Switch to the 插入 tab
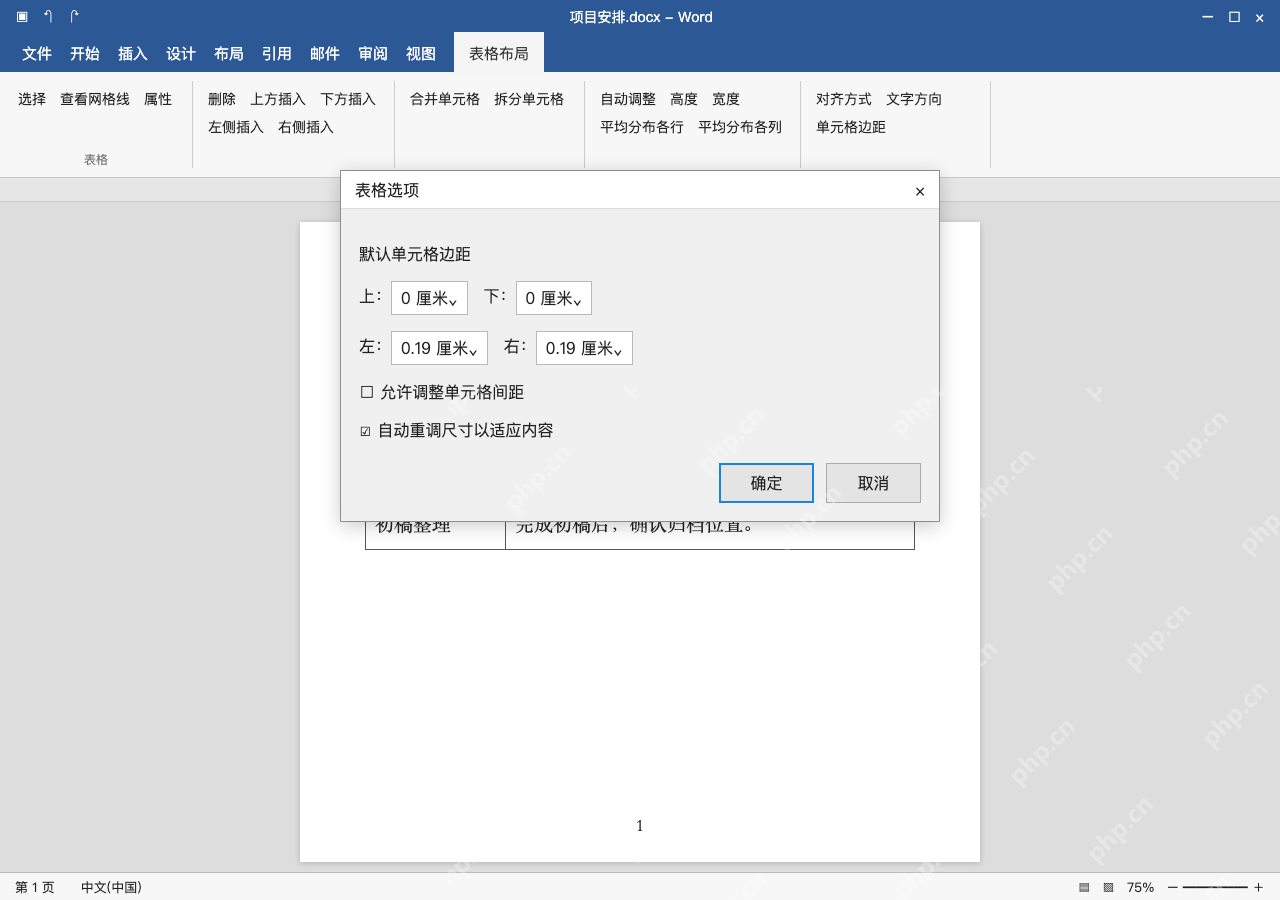1280x900 pixels. point(133,53)
